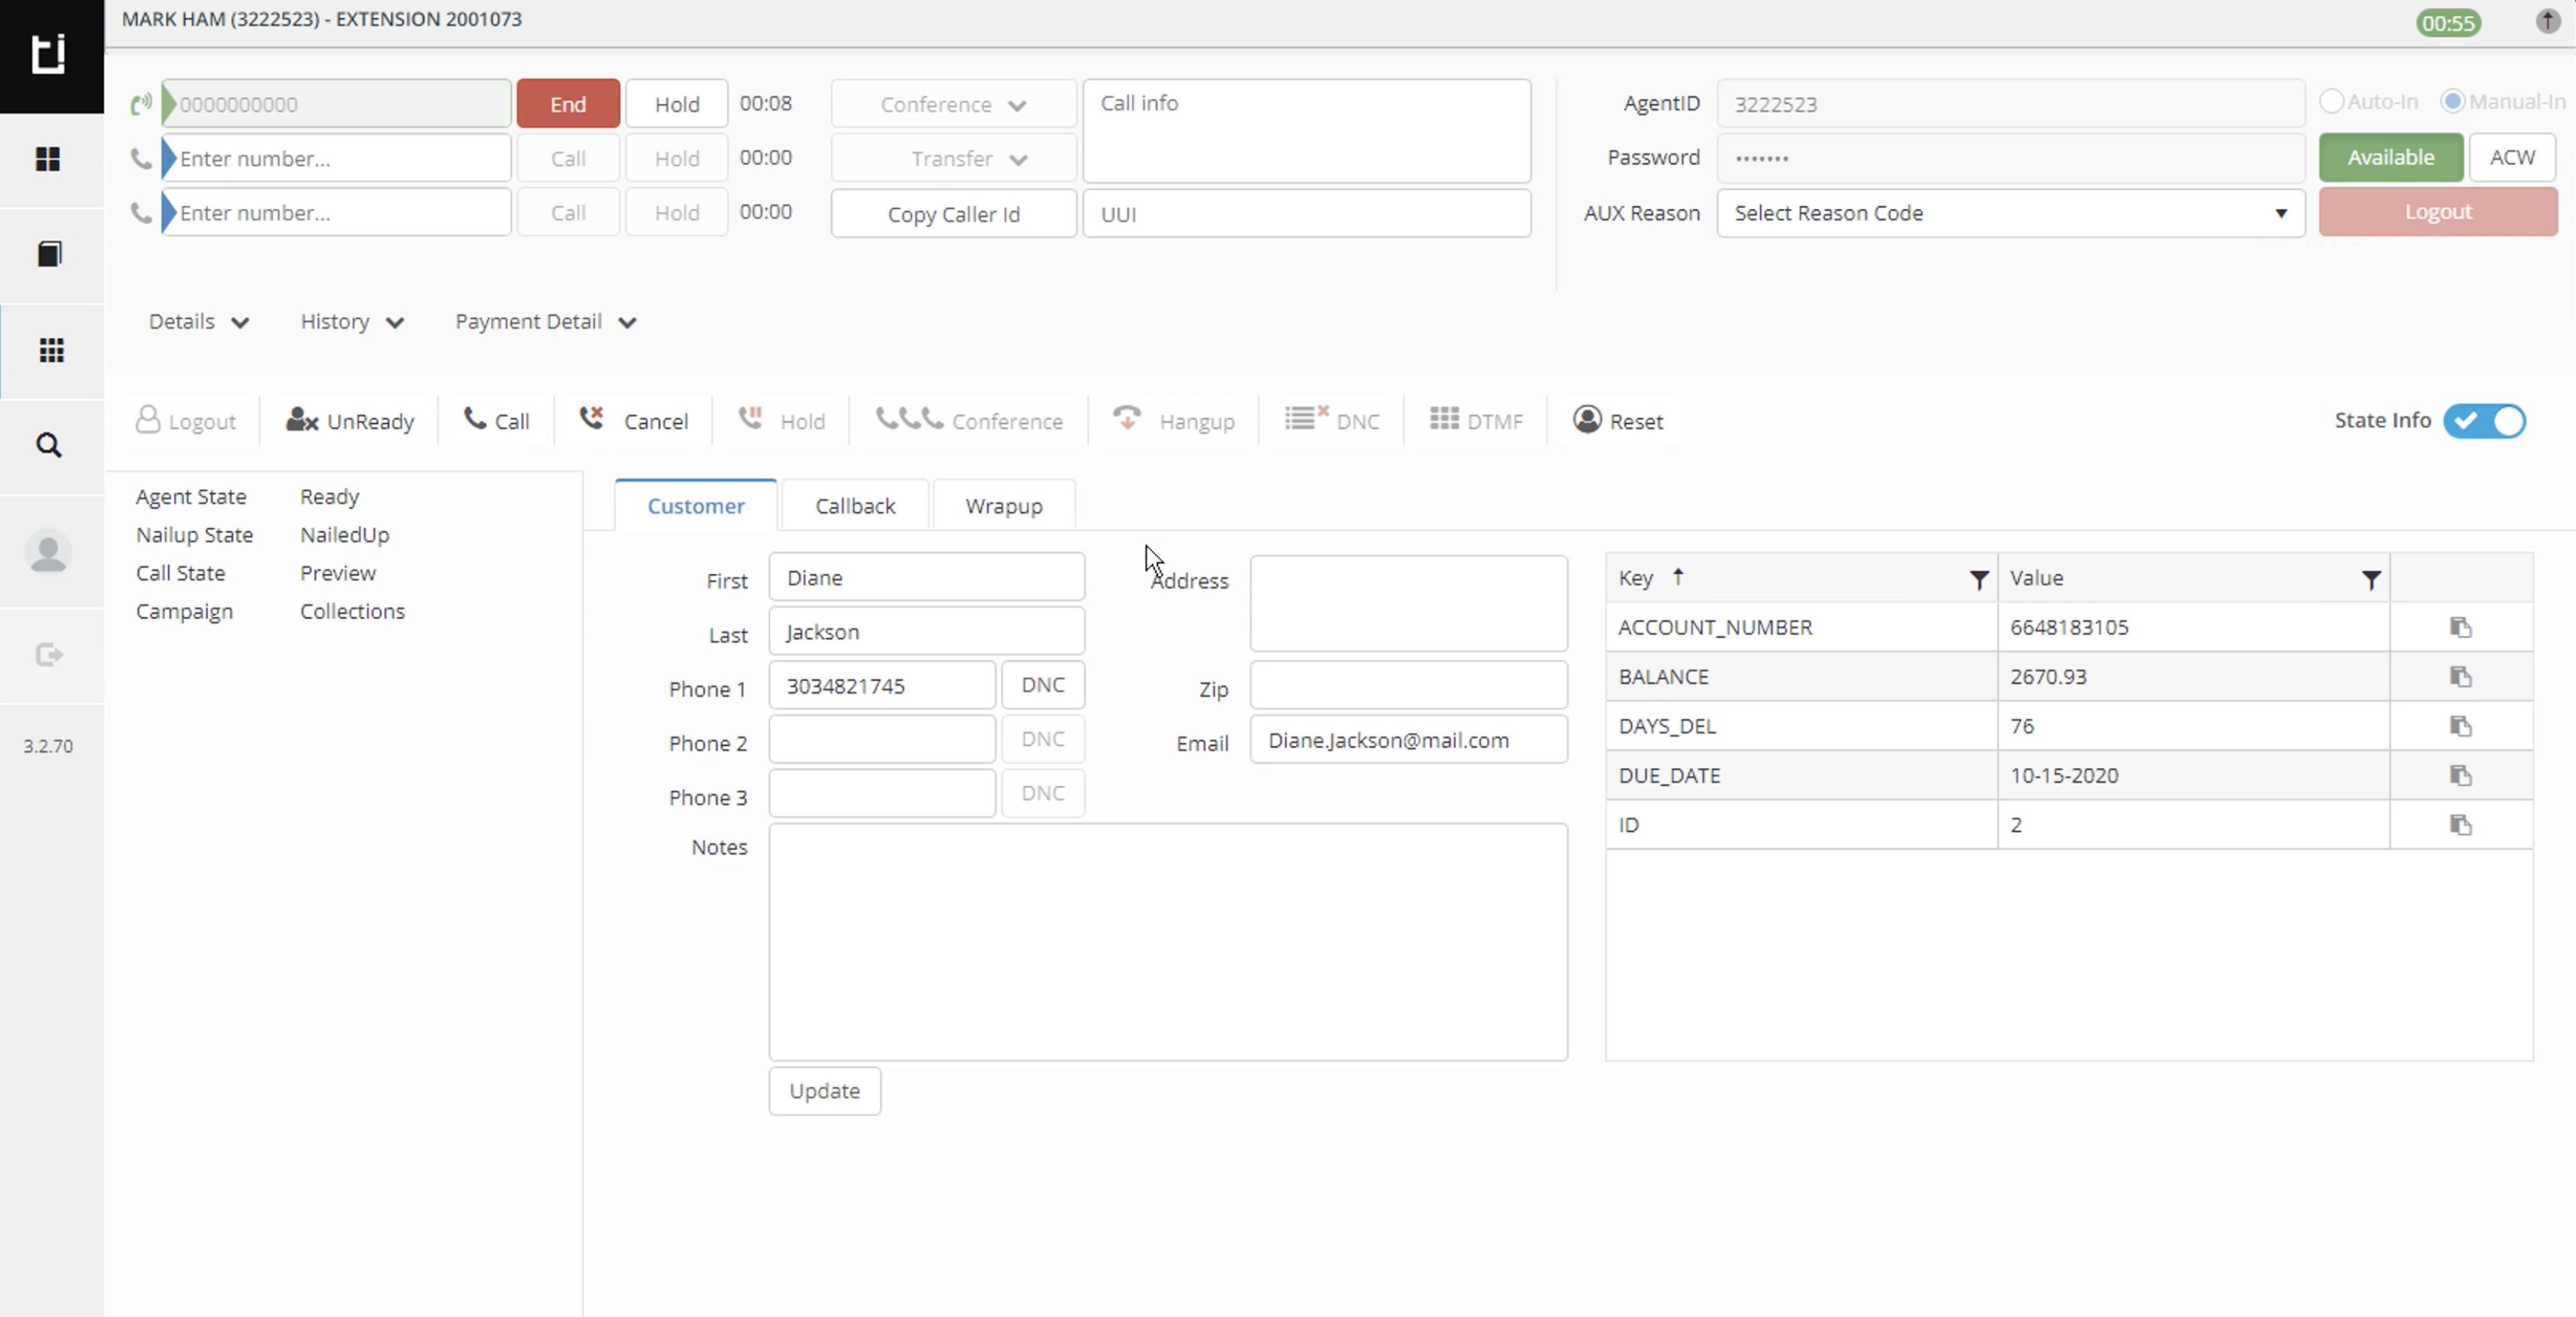Screen dimensions: 2576x1317
Task: Click the red End call button
Action: click(568, 104)
